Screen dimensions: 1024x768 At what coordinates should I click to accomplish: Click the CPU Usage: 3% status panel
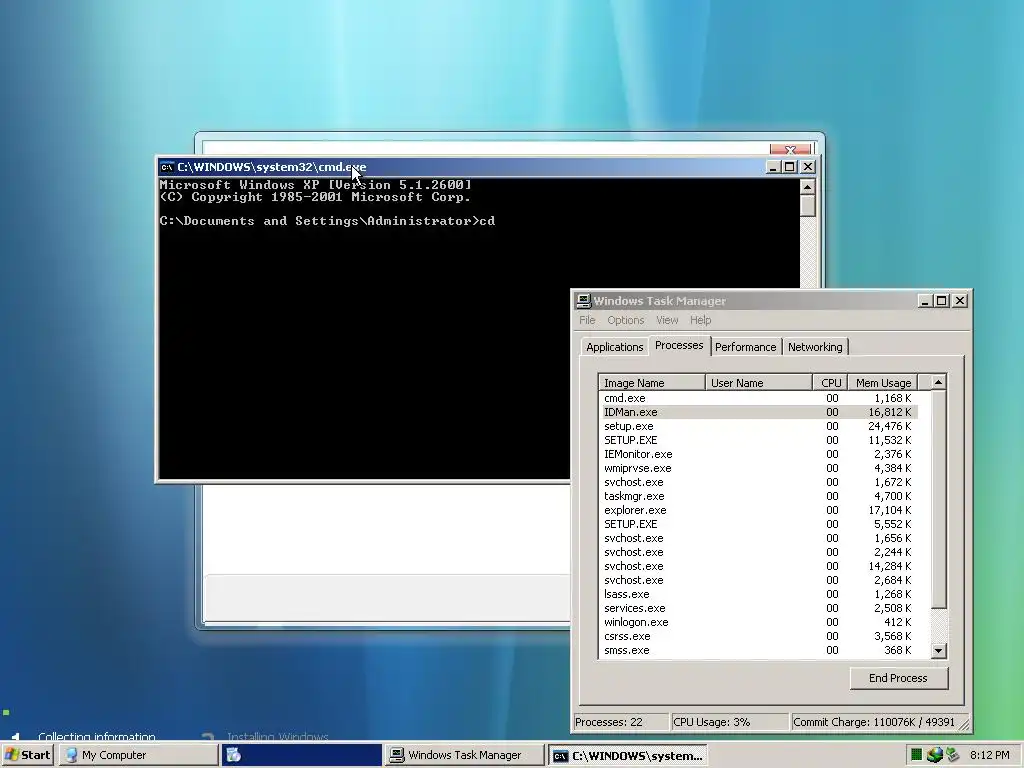point(729,722)
